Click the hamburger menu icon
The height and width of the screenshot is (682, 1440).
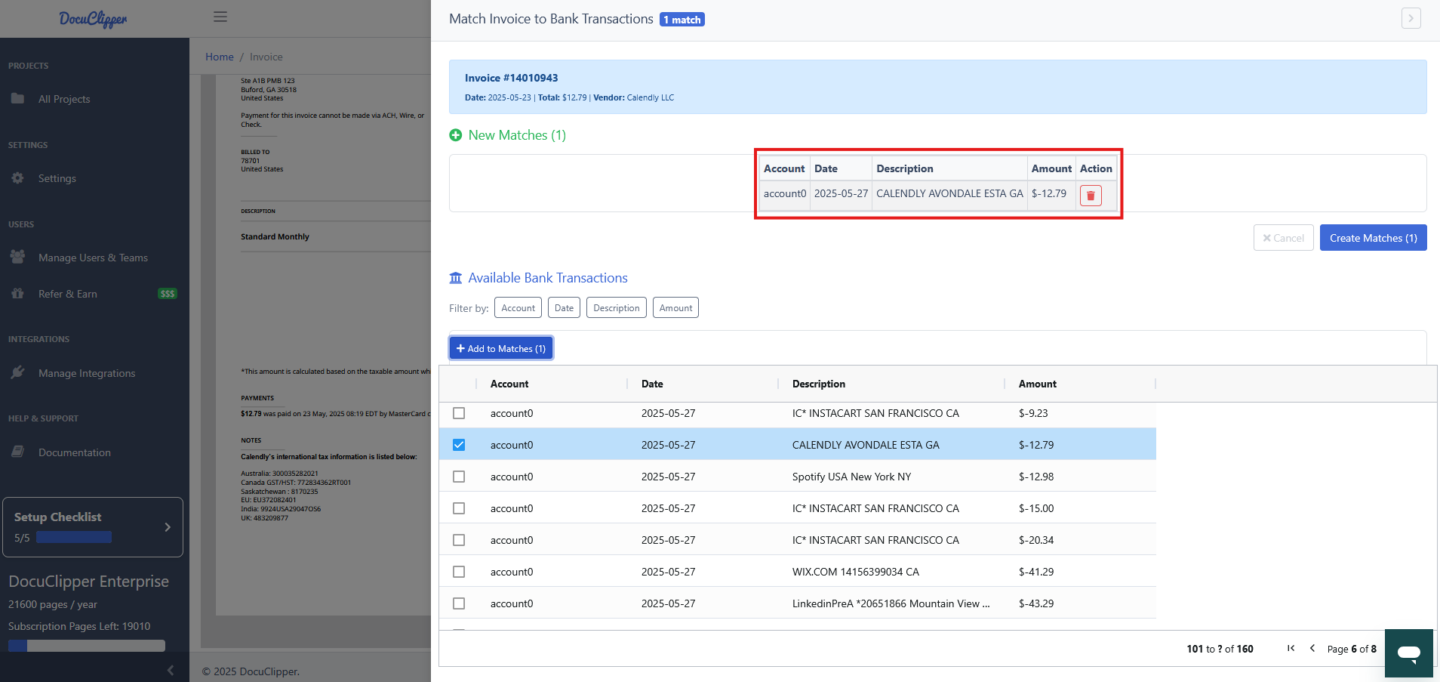click(220, 17)
